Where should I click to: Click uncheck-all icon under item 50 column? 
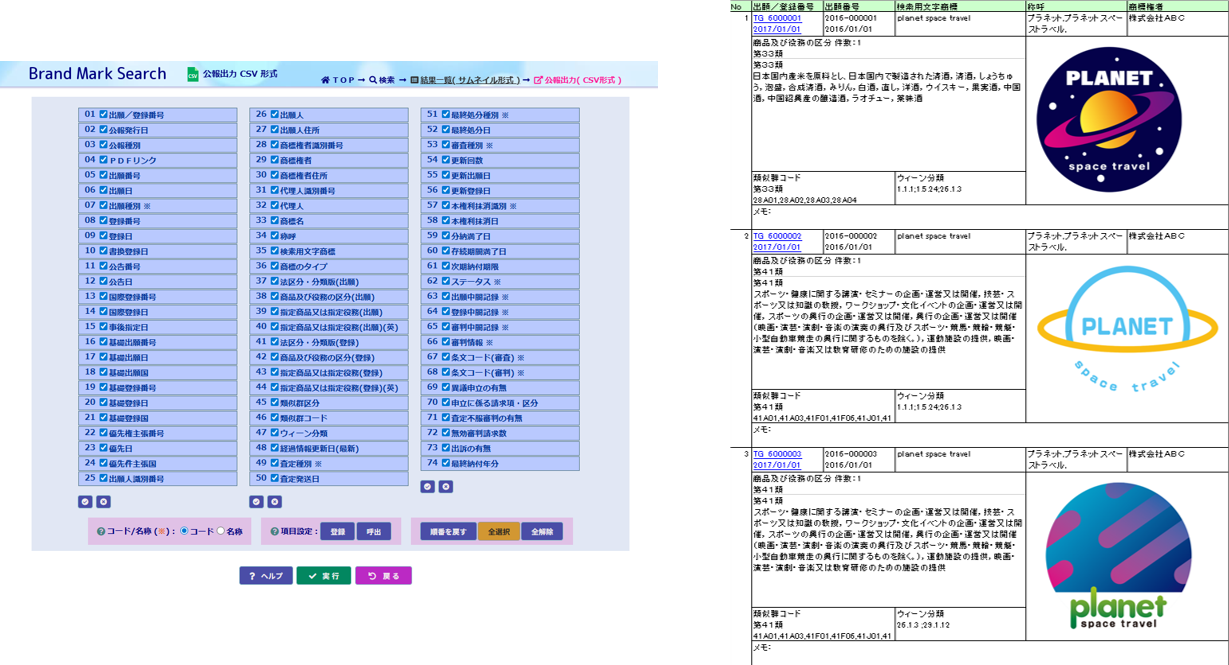(274, 502)
